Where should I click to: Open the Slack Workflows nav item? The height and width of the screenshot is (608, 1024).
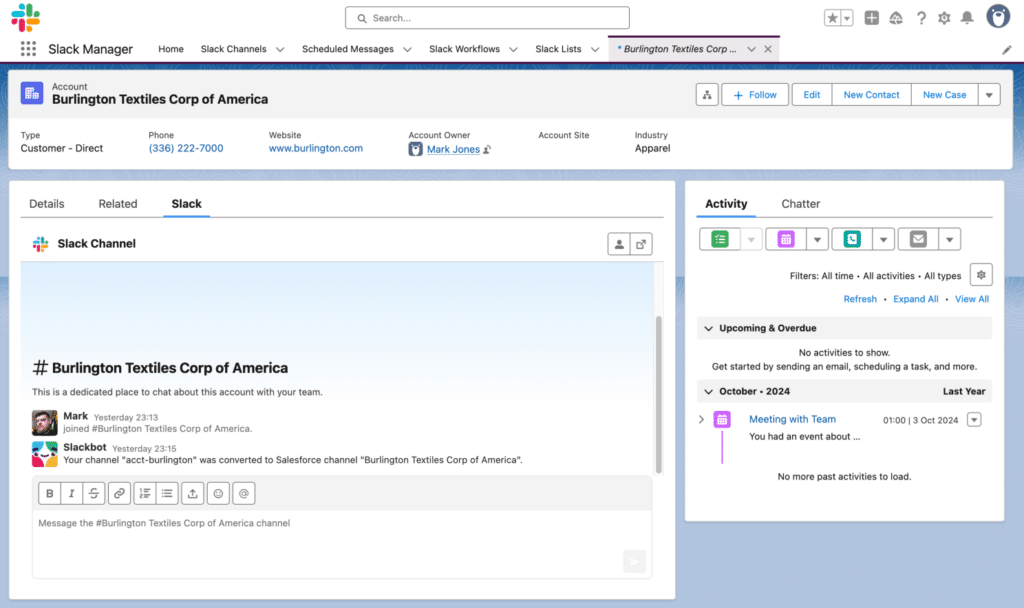pyautogui.click(x=464, y=49)
